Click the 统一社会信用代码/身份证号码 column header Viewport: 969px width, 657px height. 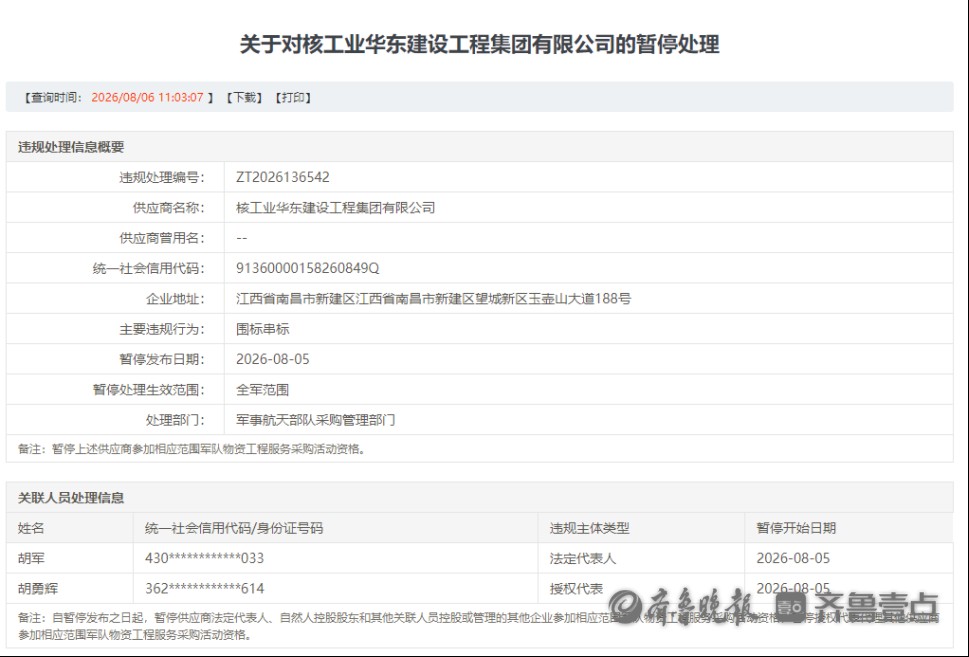click(234, 528)
